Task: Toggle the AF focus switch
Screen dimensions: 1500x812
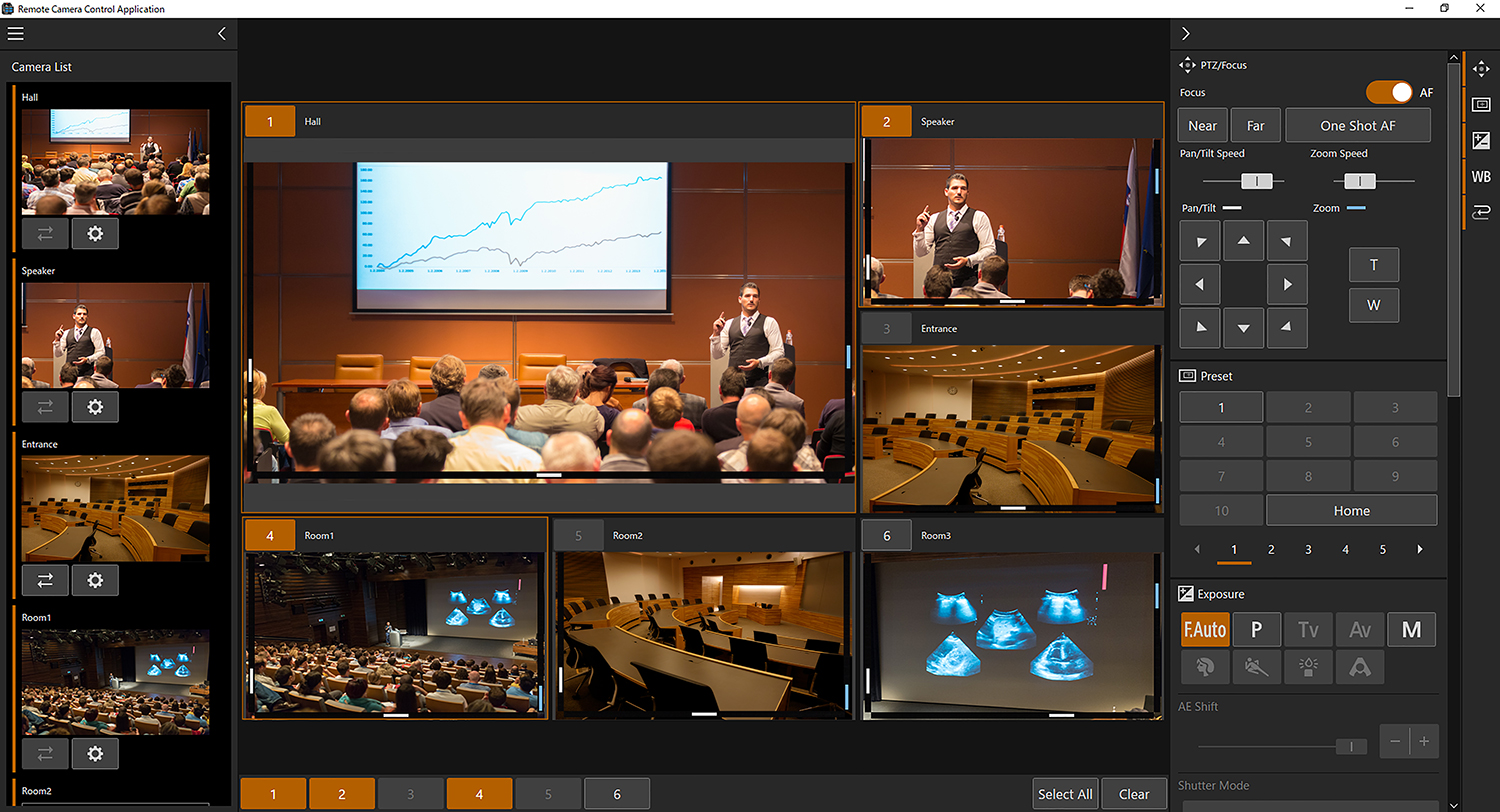Action: tap(1389, 92)
